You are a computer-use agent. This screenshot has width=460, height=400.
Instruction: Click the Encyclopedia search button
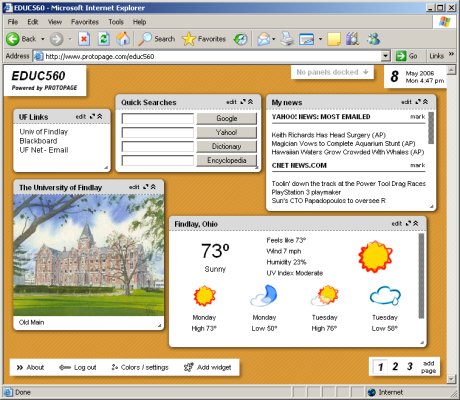coord(227,160)
